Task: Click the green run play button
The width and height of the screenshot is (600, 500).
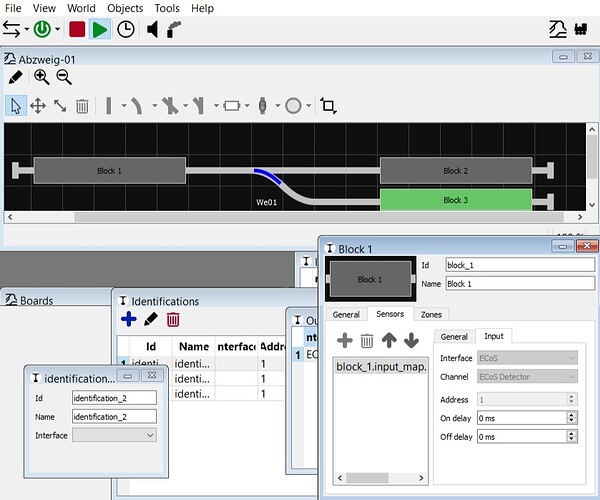Action: click(100, 29)
